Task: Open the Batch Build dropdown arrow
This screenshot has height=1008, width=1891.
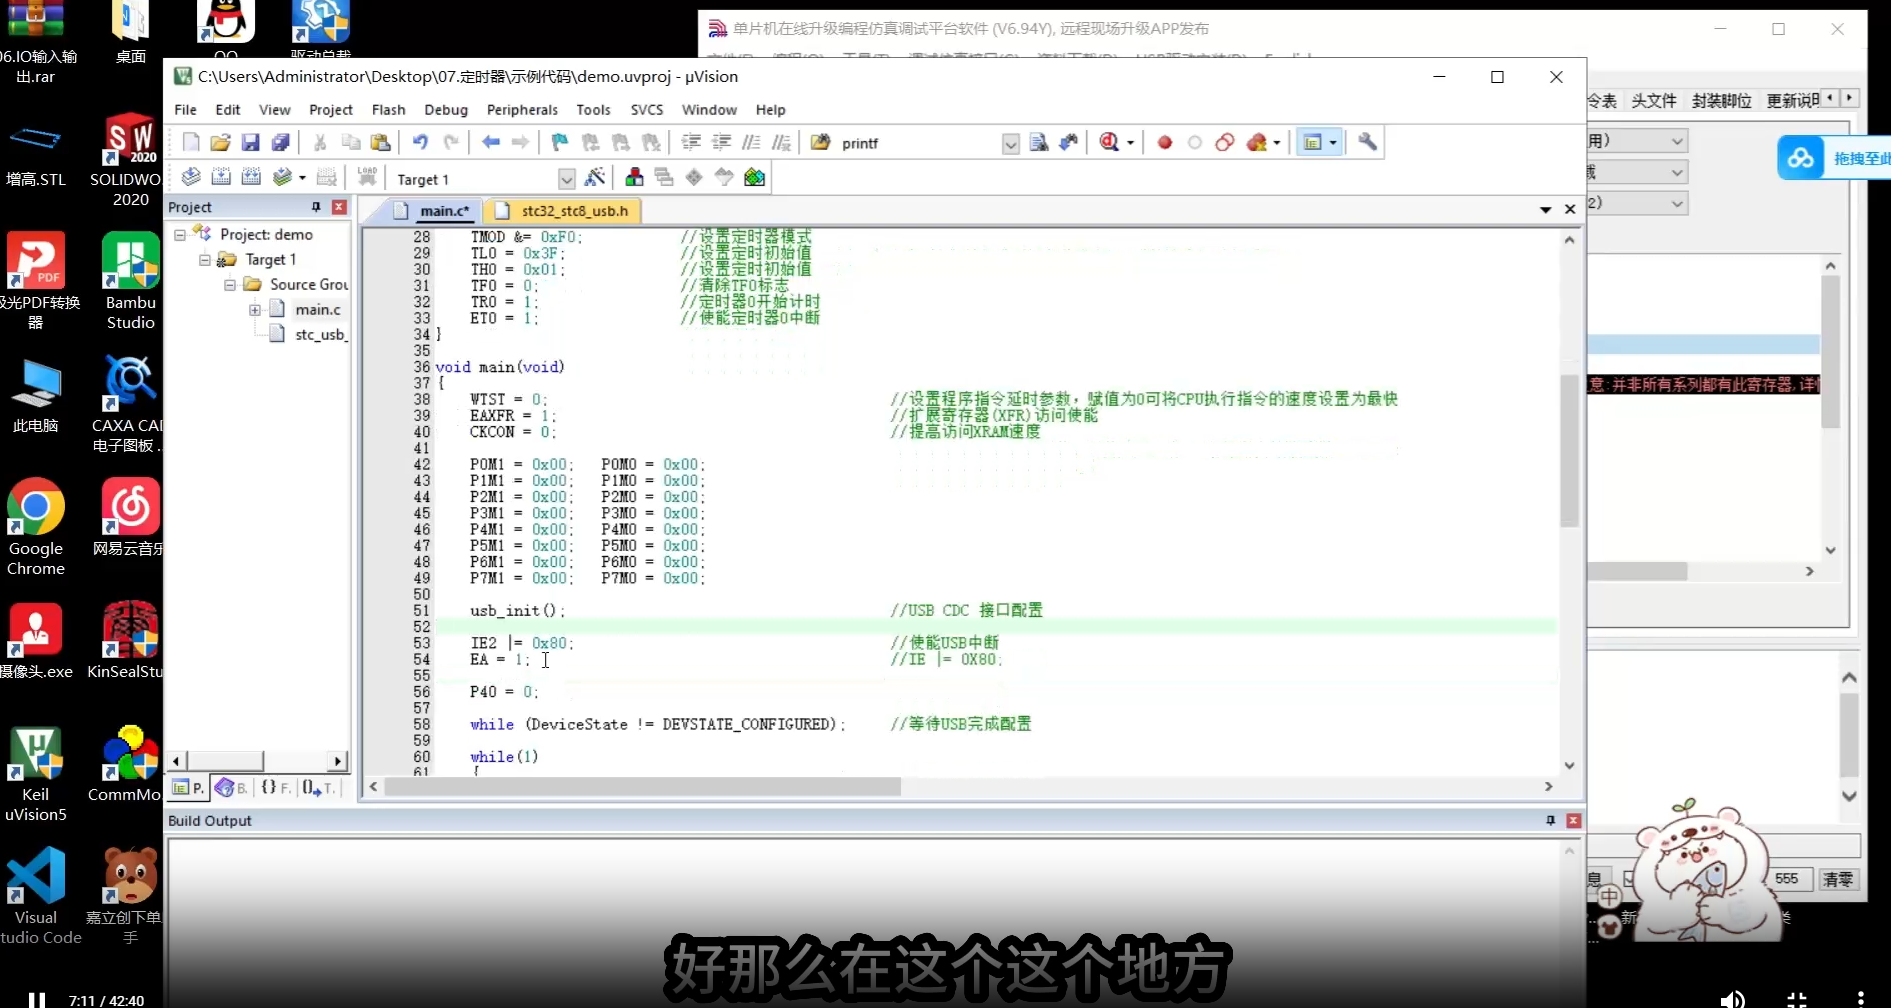Action: (302, 178)
